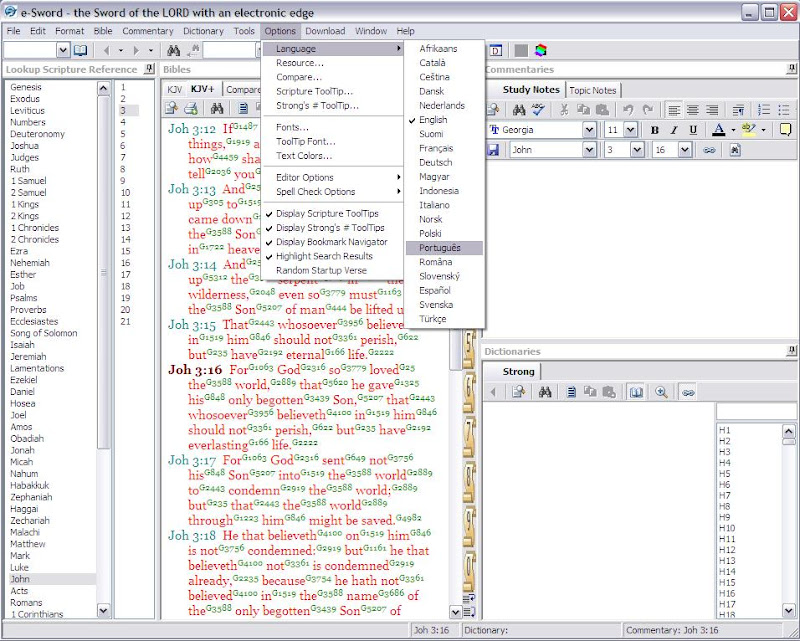Viewport: 800px width, 641px height.
Task: Click the gray color square in the top toolbar
Action: [521, 50]
